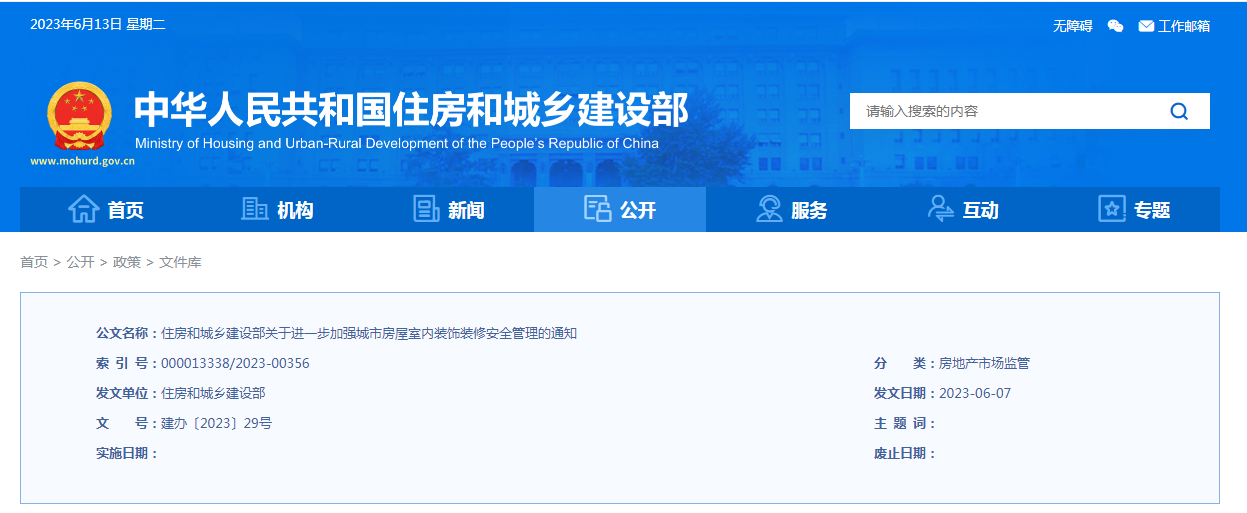Click the www.mohurd.gov.cn website address
This screenshot has height=513, width=1247.
83,160
